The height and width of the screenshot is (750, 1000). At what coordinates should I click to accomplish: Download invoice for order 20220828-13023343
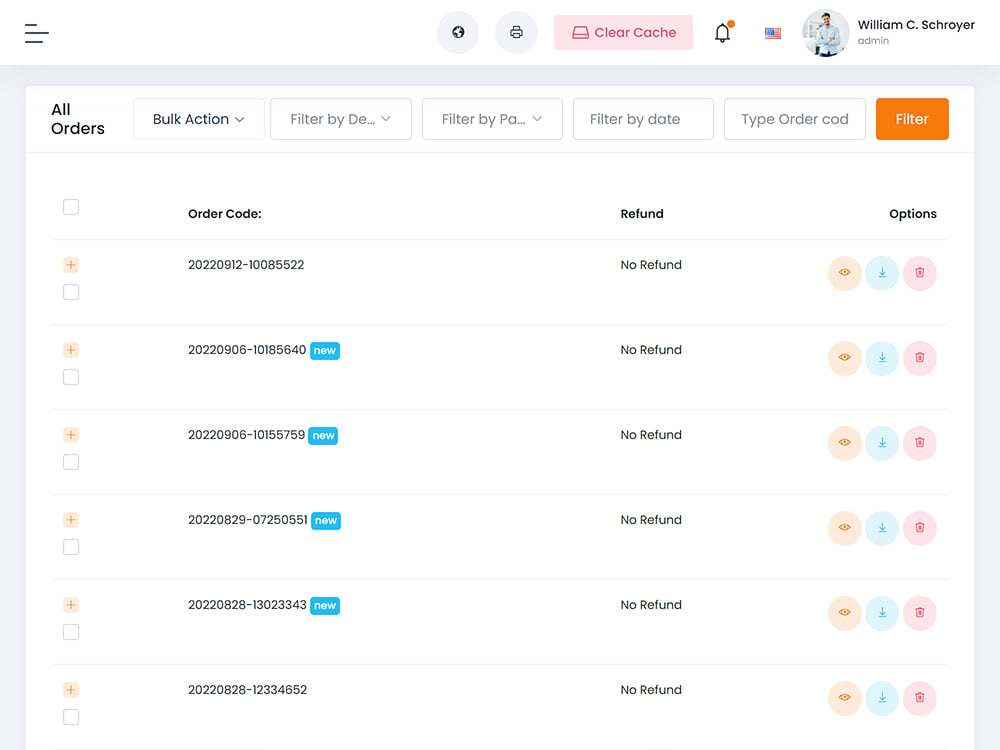pyautogui.click(x=881, y=613)
